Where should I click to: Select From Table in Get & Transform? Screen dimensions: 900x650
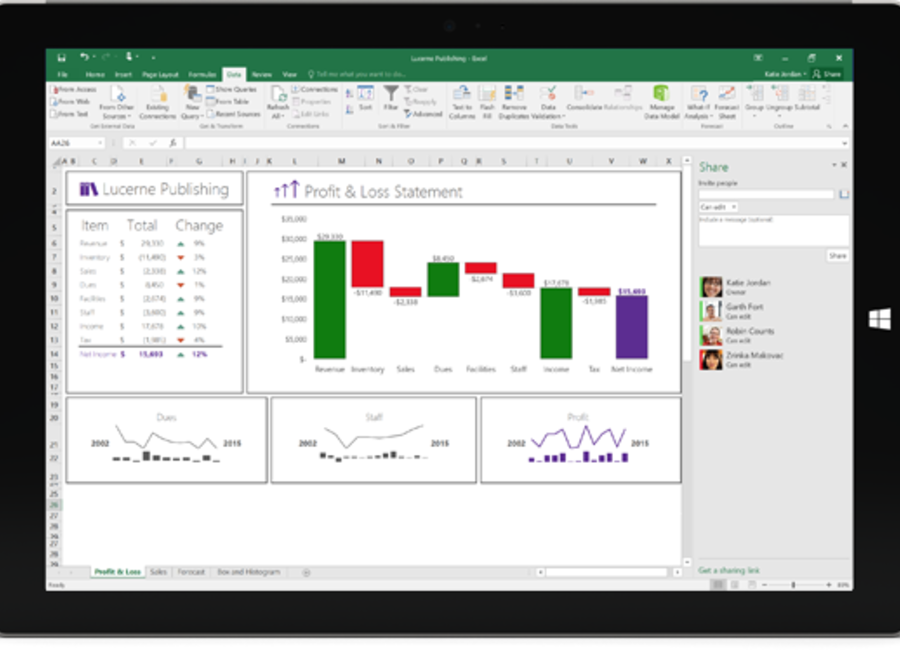click(228, 102)
